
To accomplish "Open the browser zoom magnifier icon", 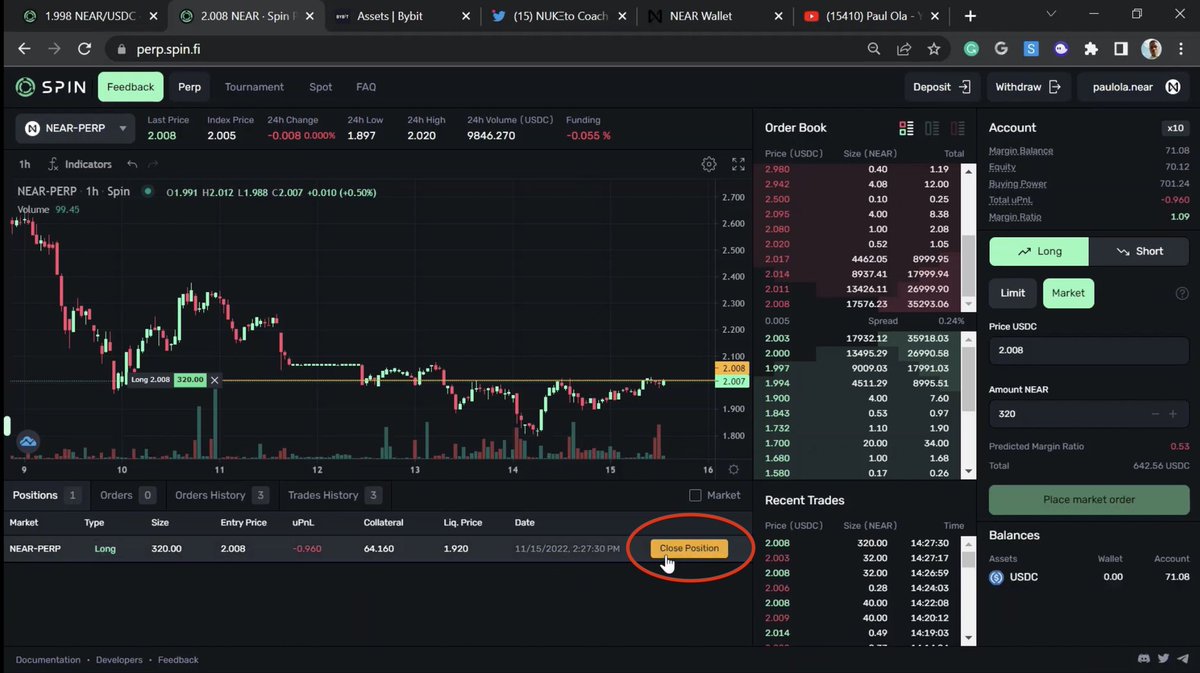I will coord(874,48).
